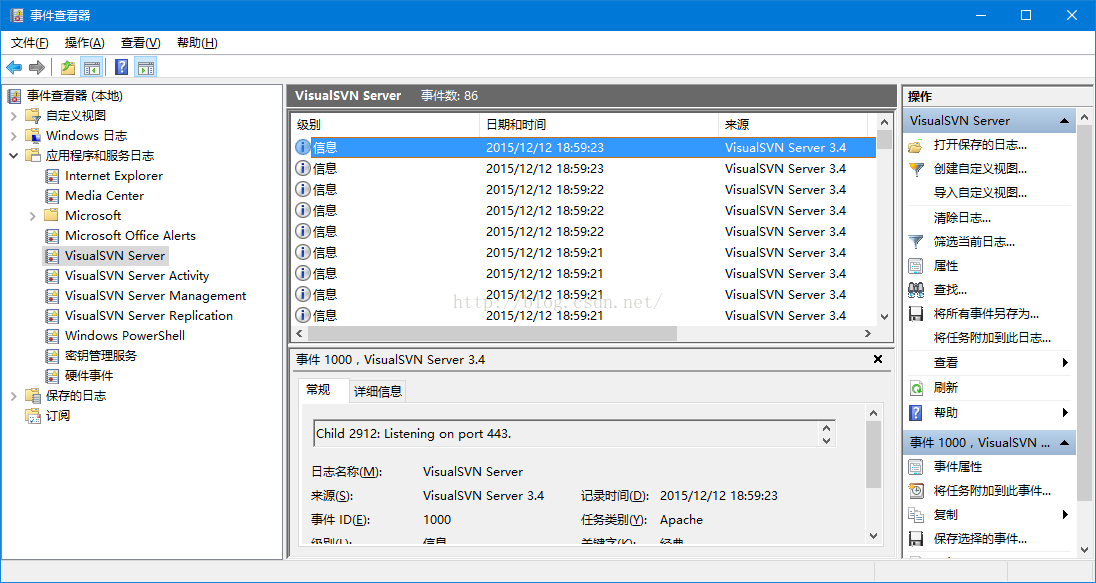The height and width of the screenshot is (583, 1096).
Task: Click the event list scroll down arrow
Action: click(x=884, y=317)
